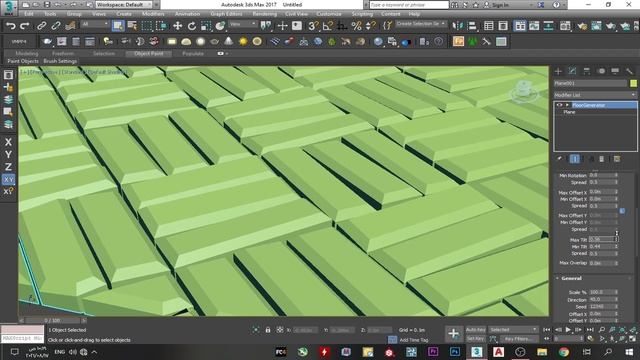This screenshot has height=360, width=640.
Task: Choose the Select Object tool
Action: coord(118,26)
